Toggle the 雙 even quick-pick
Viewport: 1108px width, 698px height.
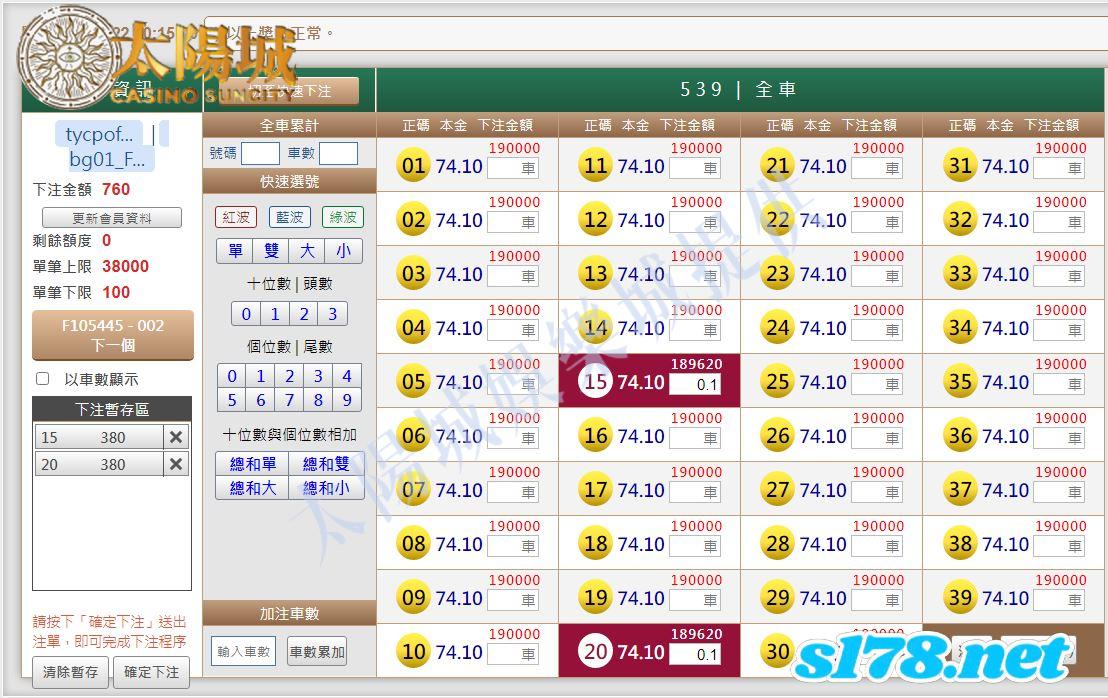[271, 251]
